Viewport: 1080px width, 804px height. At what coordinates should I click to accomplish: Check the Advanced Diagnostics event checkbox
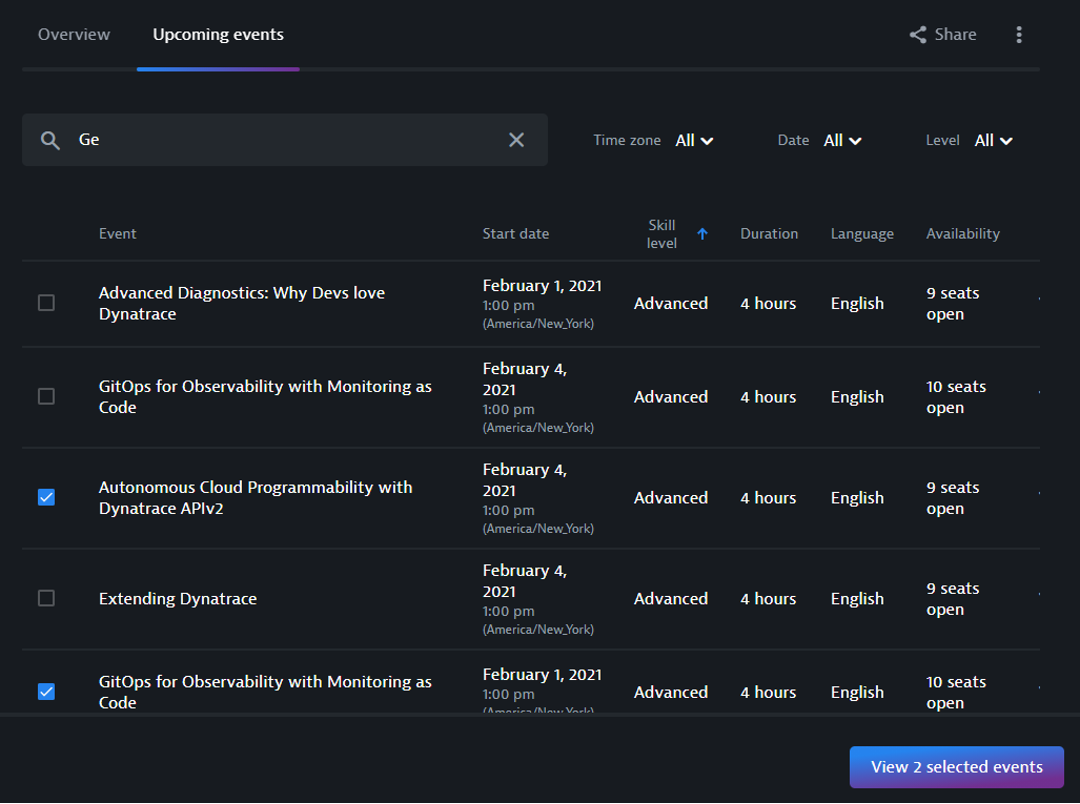pos(46,303)
